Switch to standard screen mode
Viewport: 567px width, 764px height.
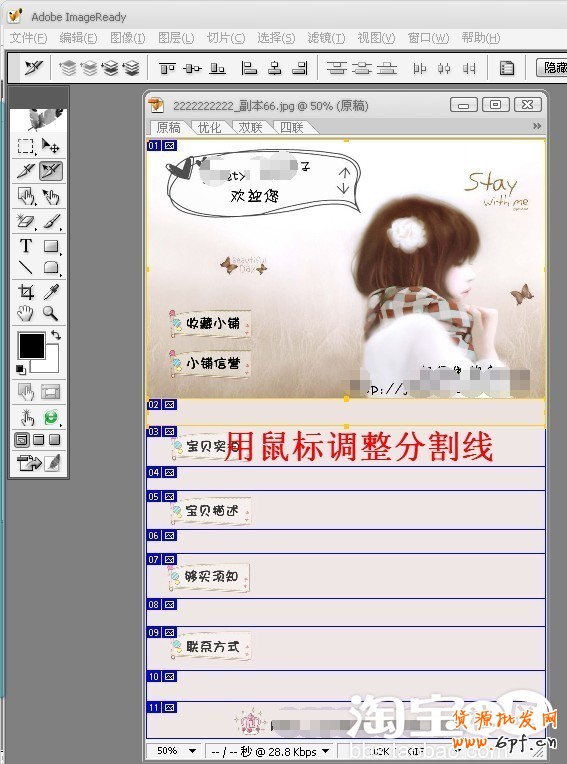tap(22, 440)
